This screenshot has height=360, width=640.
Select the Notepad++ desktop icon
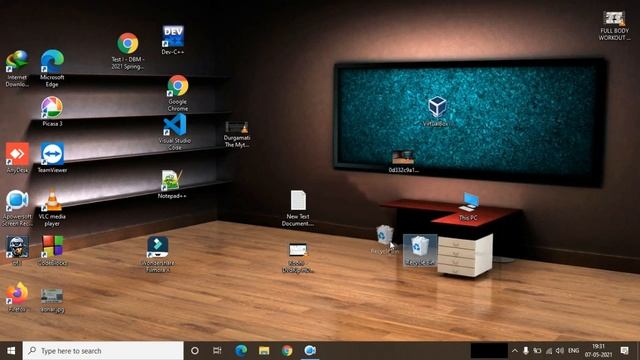[x=172, y=184]
